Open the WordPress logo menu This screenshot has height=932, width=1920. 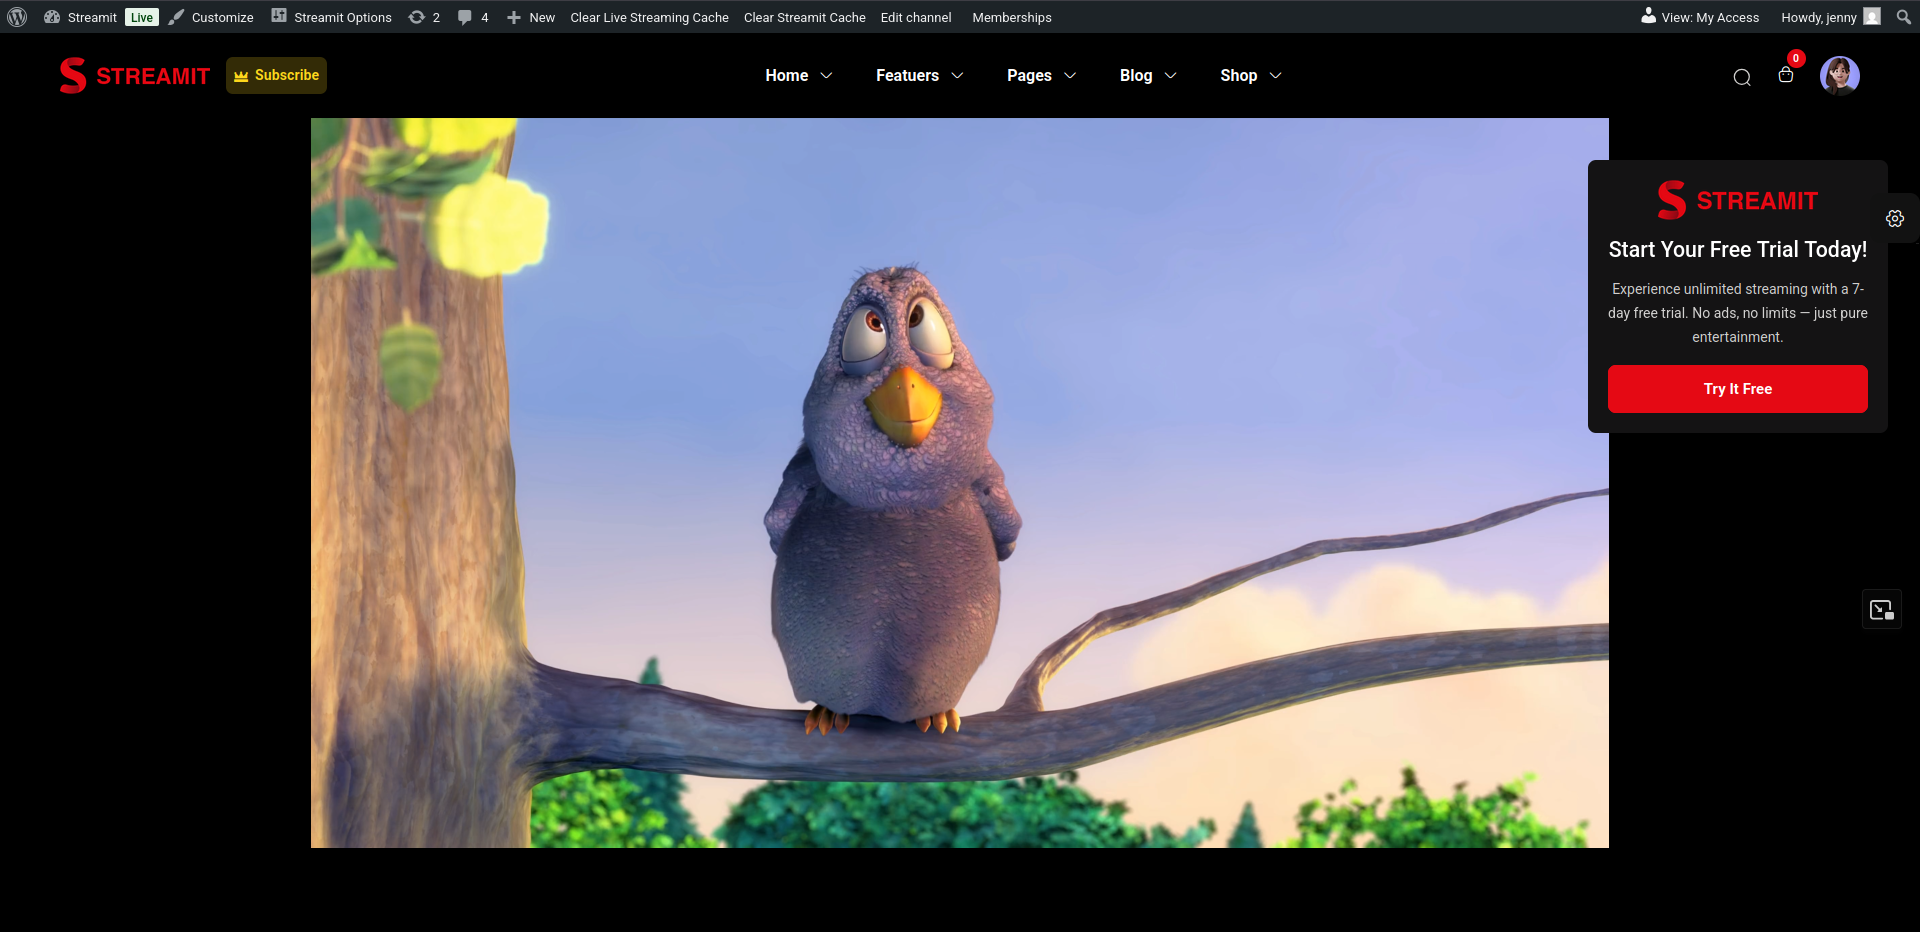tap(17, 17)
